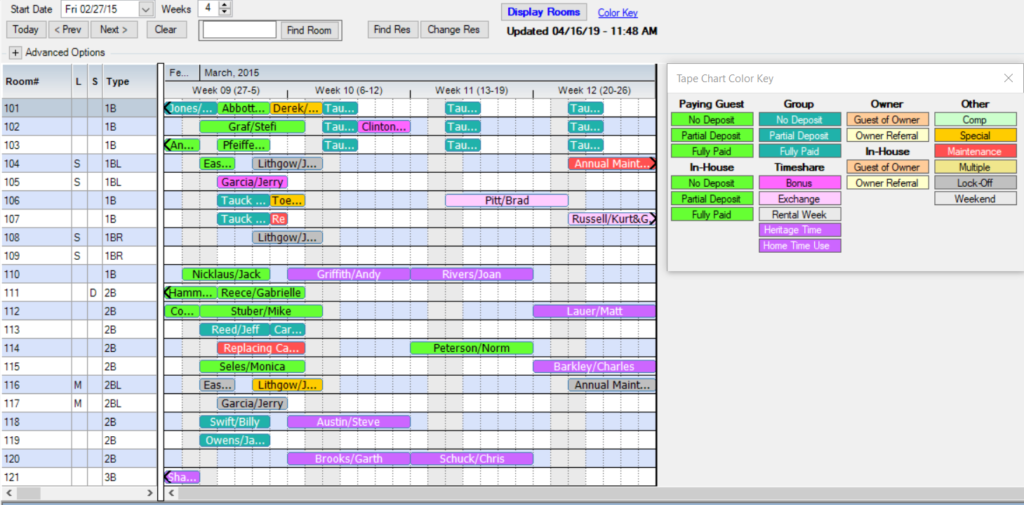Click the Today button
The width and height of the screenshot is (1024, 505).
coord(26,30)
